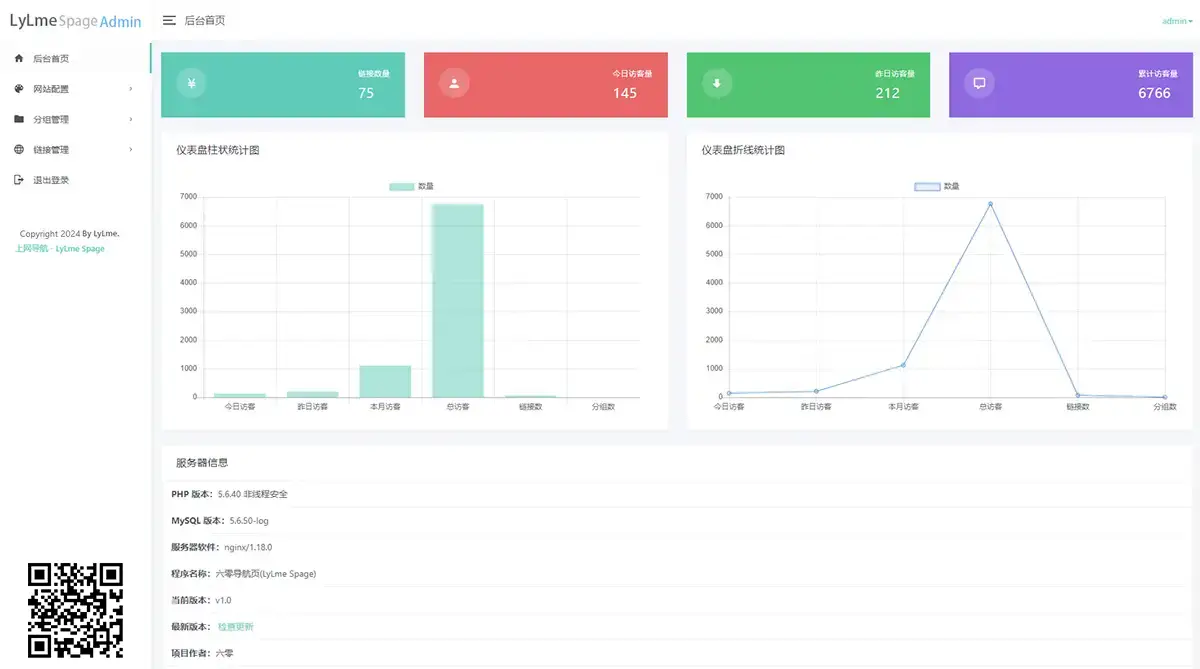Click the folder icon for 分组管理

point(19,119)
